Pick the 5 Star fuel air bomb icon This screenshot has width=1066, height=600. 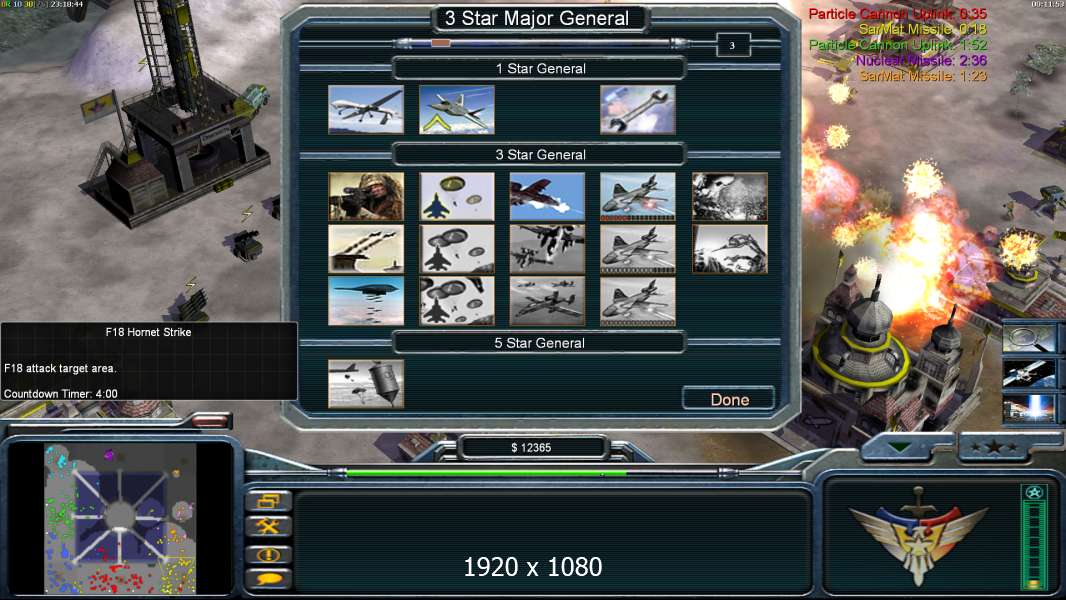pyautogui.click(x=366, y=384)
